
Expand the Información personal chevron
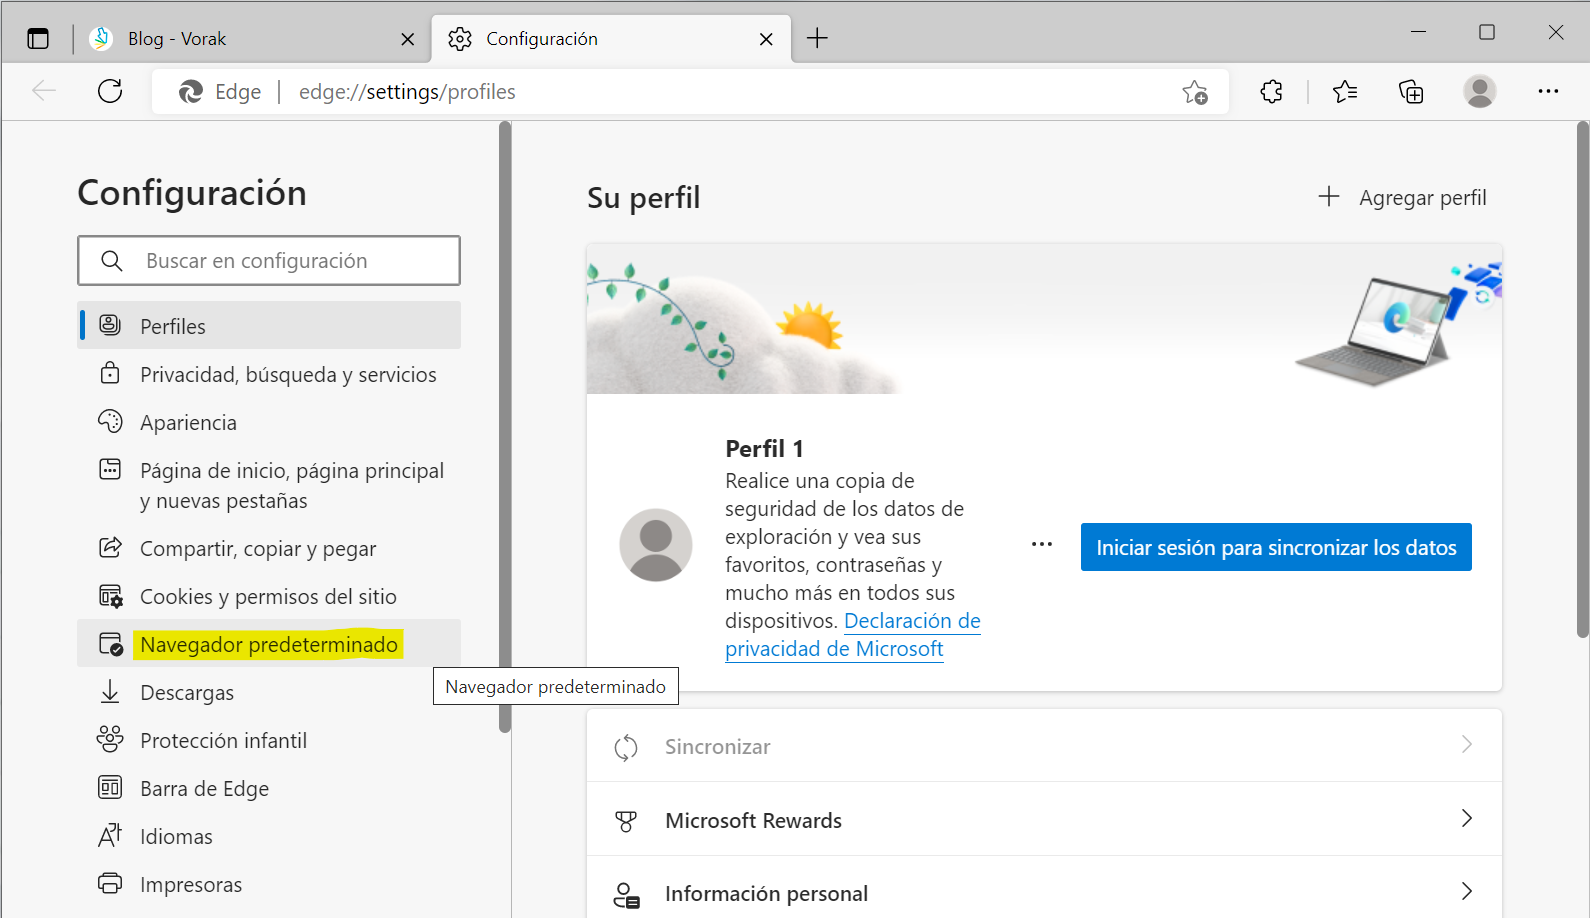click(x=1467, y=891)
